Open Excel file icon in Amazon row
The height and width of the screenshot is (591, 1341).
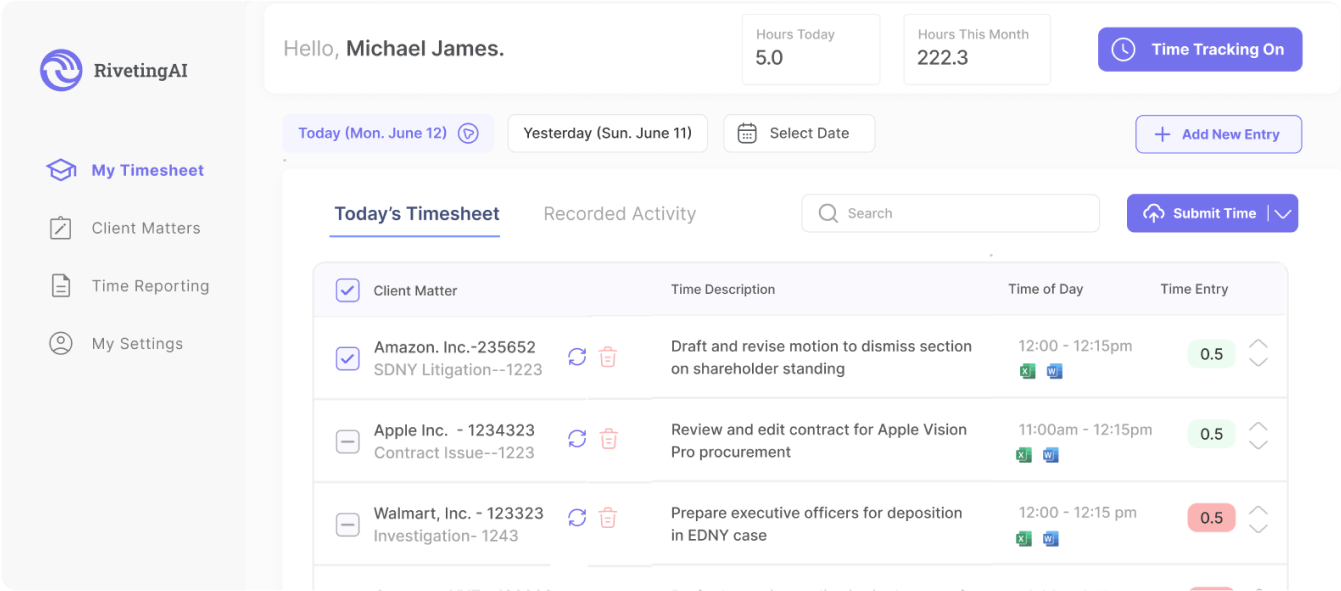pyautogui.click(x=1025, y=372)
